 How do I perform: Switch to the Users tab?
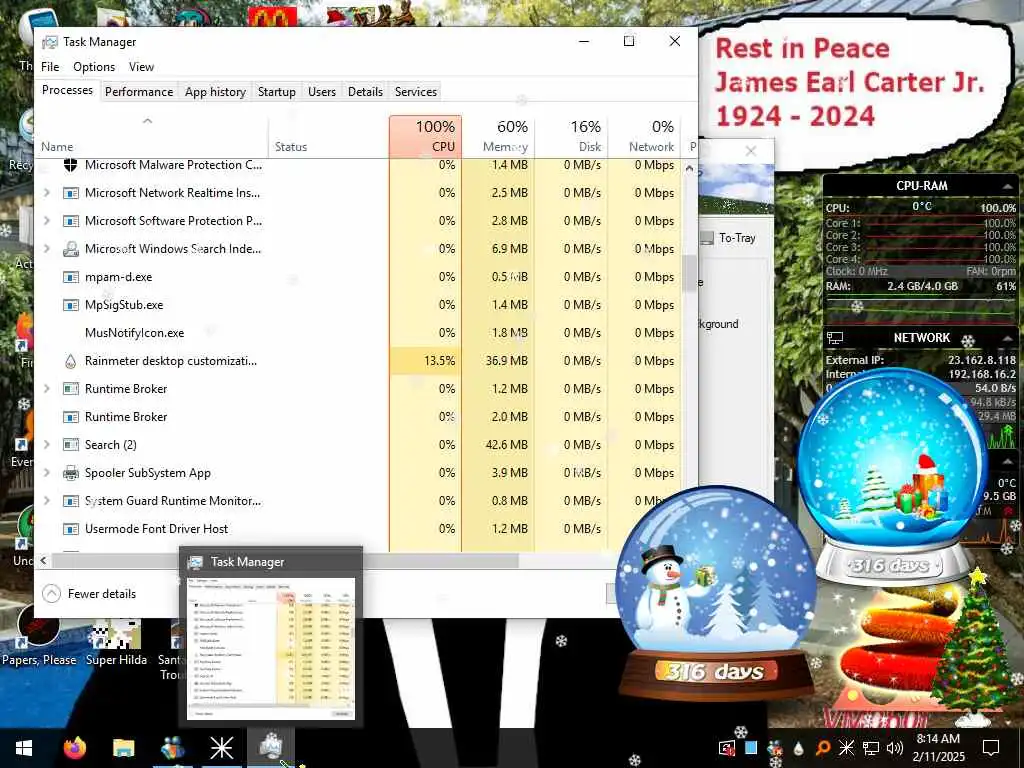coord(322,91)
